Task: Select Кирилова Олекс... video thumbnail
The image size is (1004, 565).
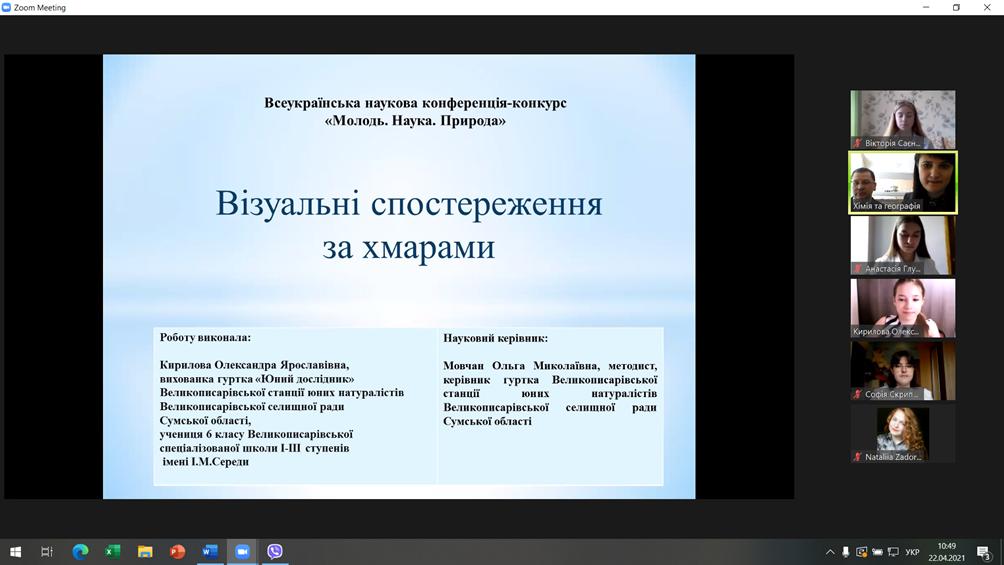Action: [903, 308]
